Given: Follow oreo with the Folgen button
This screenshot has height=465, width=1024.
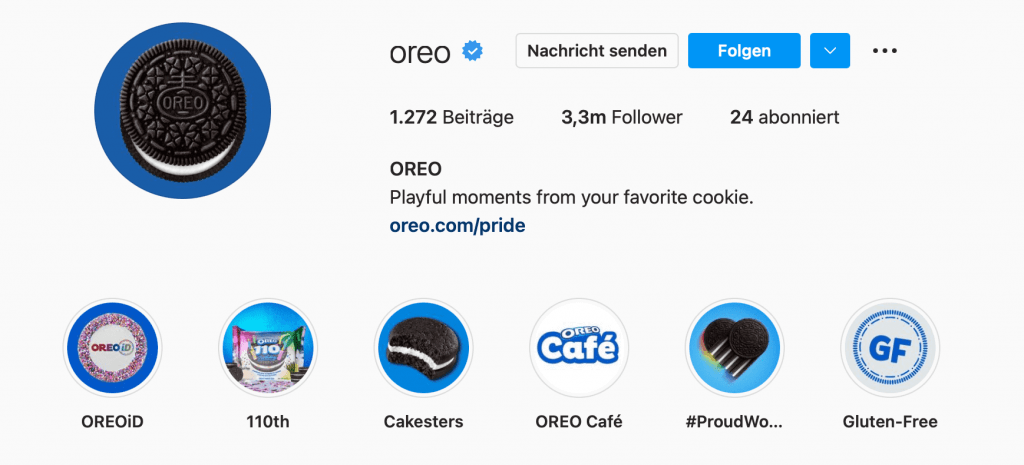Looking at the screenshot, I should (744, 50).
